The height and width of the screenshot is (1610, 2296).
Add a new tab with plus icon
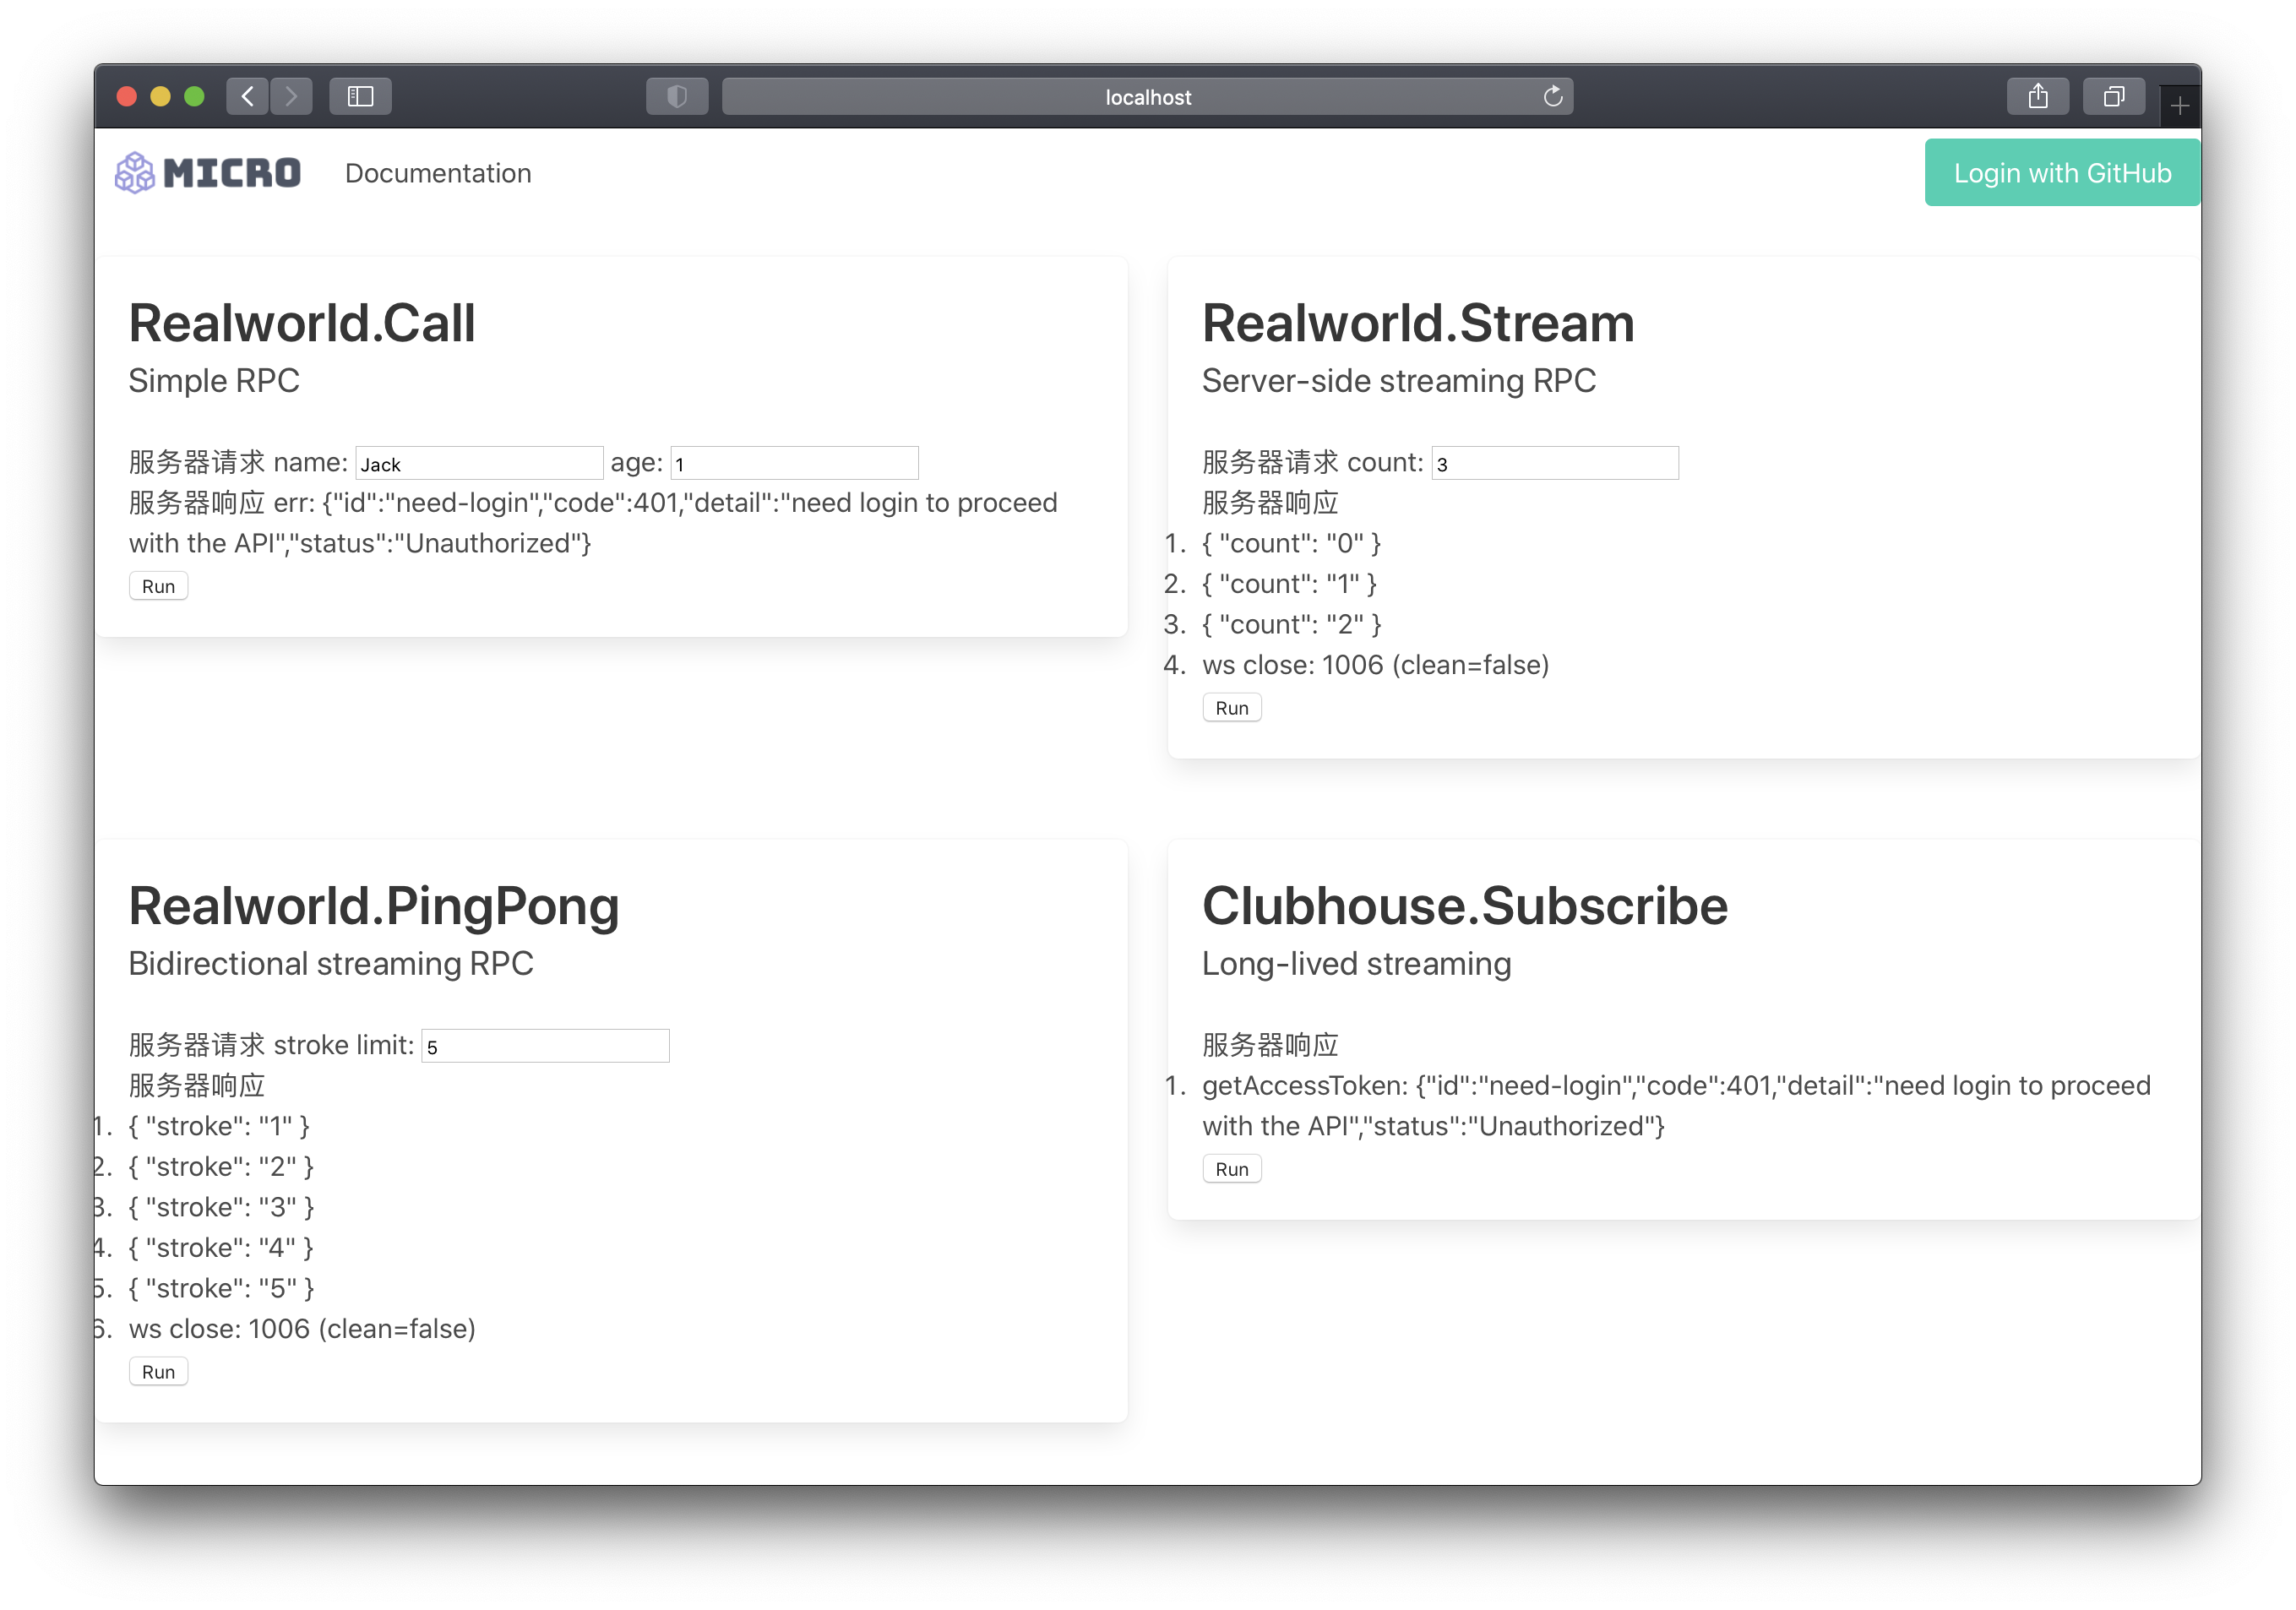pyautogui.click(x=2180, y=106)
